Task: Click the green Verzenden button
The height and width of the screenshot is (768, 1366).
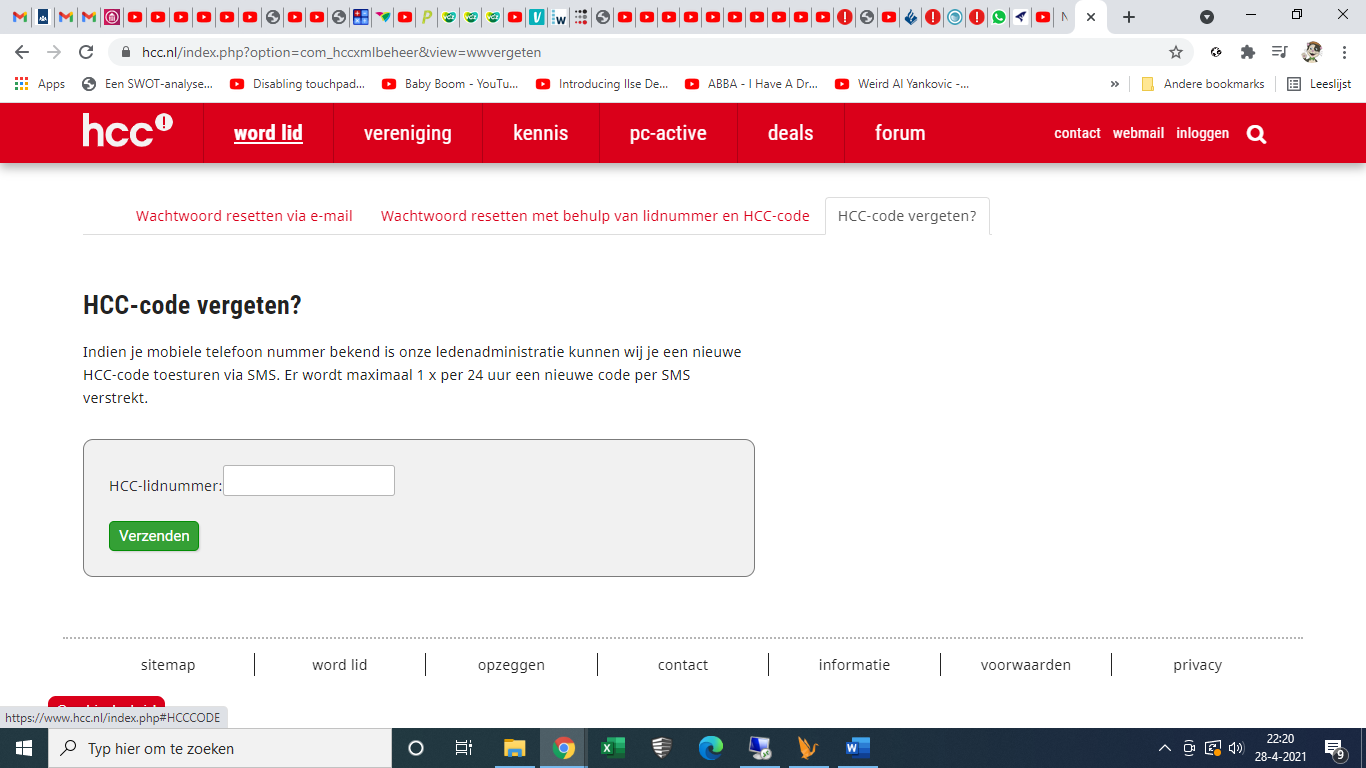Action: [154, 536]
